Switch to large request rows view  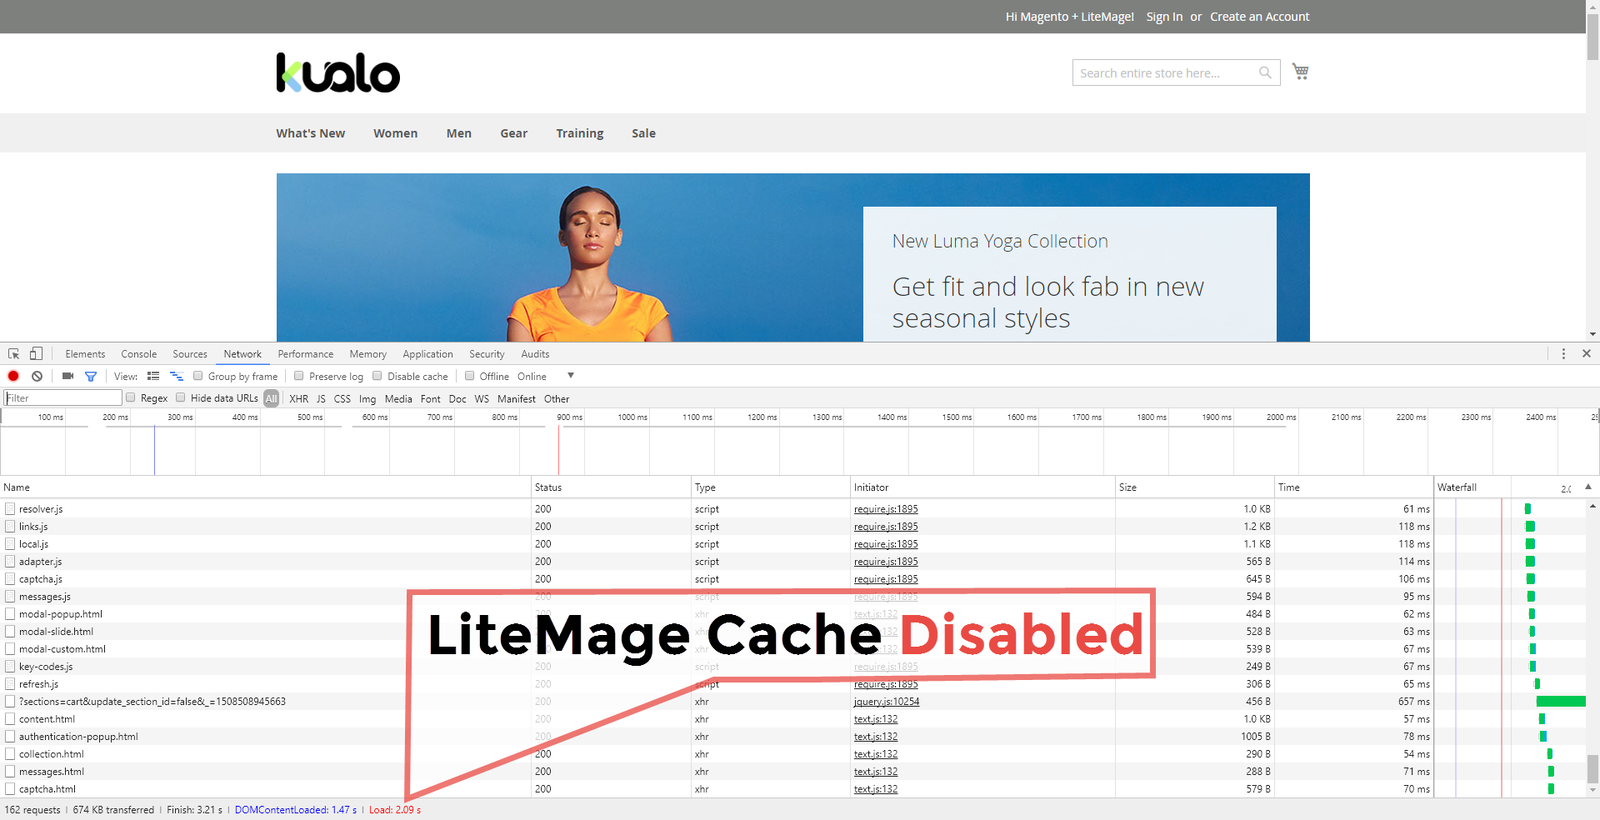pyautogui.click(x=153, y=376)
